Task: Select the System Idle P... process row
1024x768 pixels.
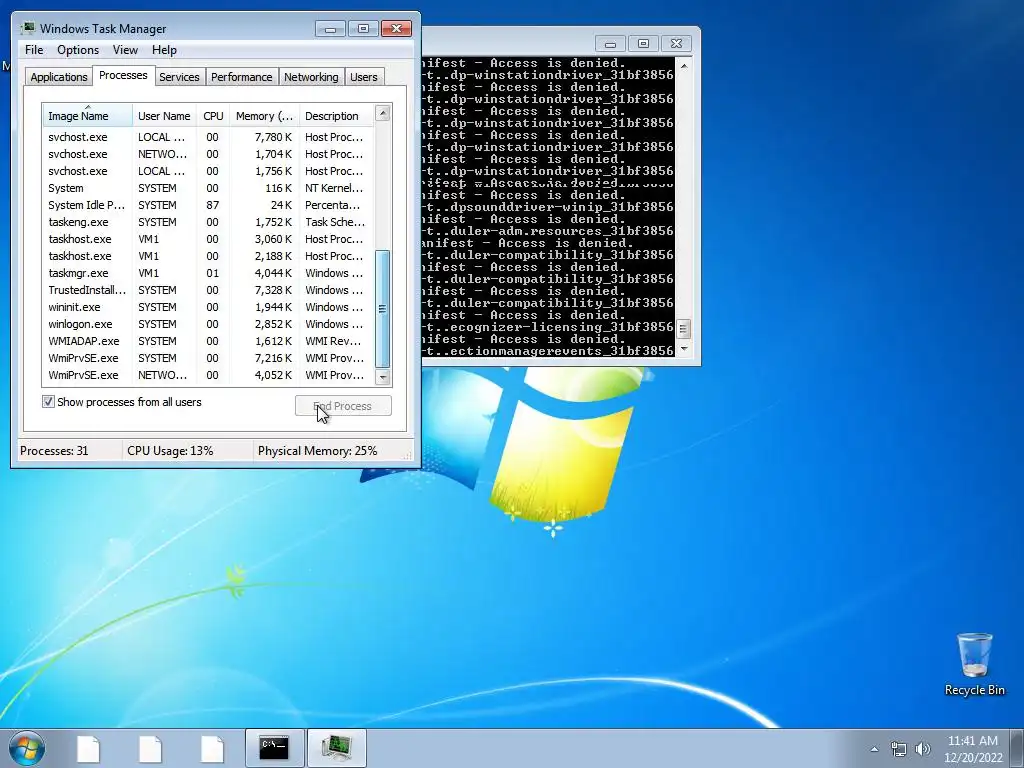Action: (208, 205)
